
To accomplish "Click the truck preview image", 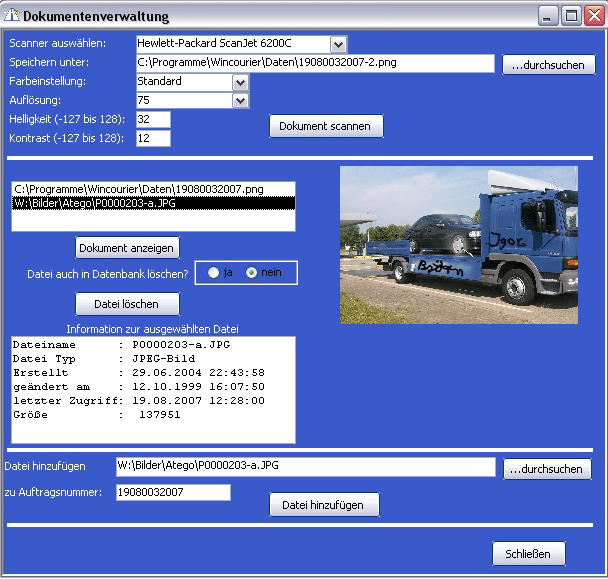I will pyautogui.click(x=458, y=244).
